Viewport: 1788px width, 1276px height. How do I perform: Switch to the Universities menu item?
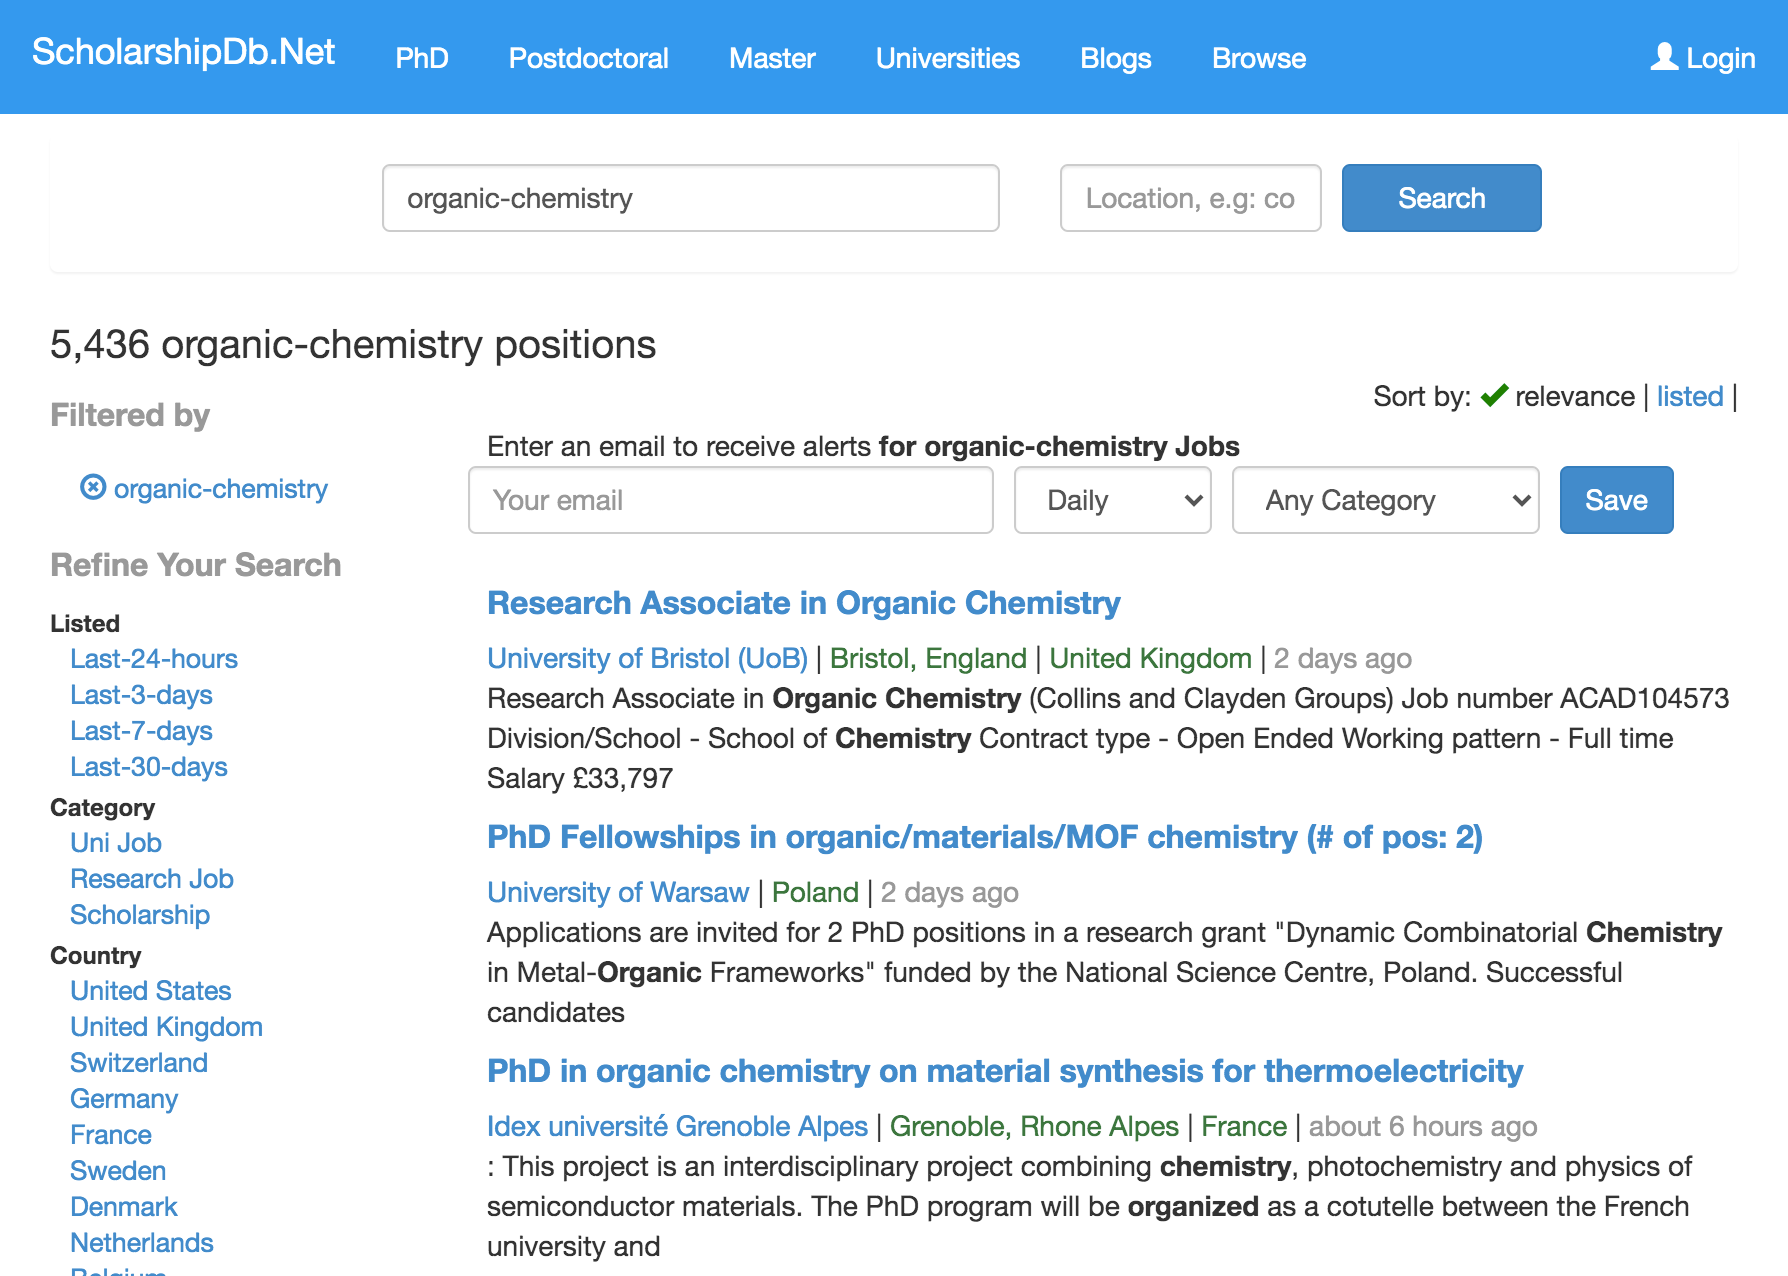(947, 58)
